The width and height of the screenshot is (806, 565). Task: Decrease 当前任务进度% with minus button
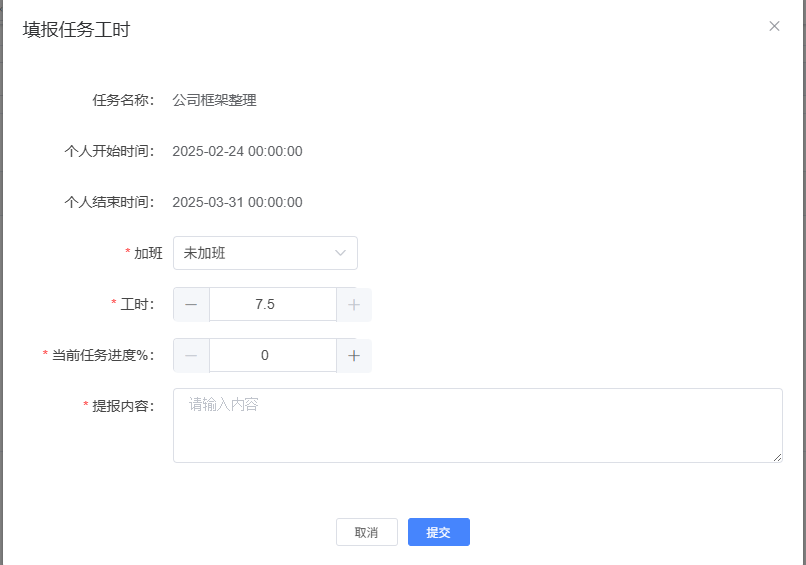pyautogui.click(x=191, y=355)
